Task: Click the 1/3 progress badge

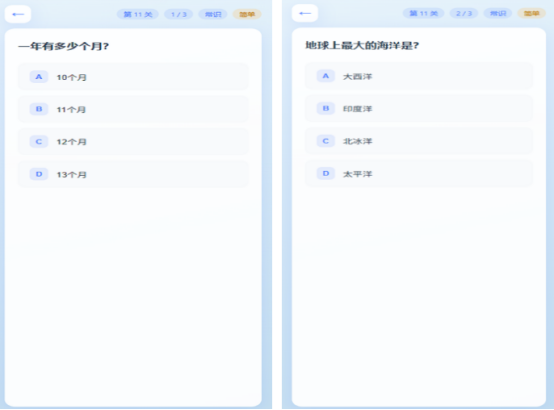Action: (178, 14)
